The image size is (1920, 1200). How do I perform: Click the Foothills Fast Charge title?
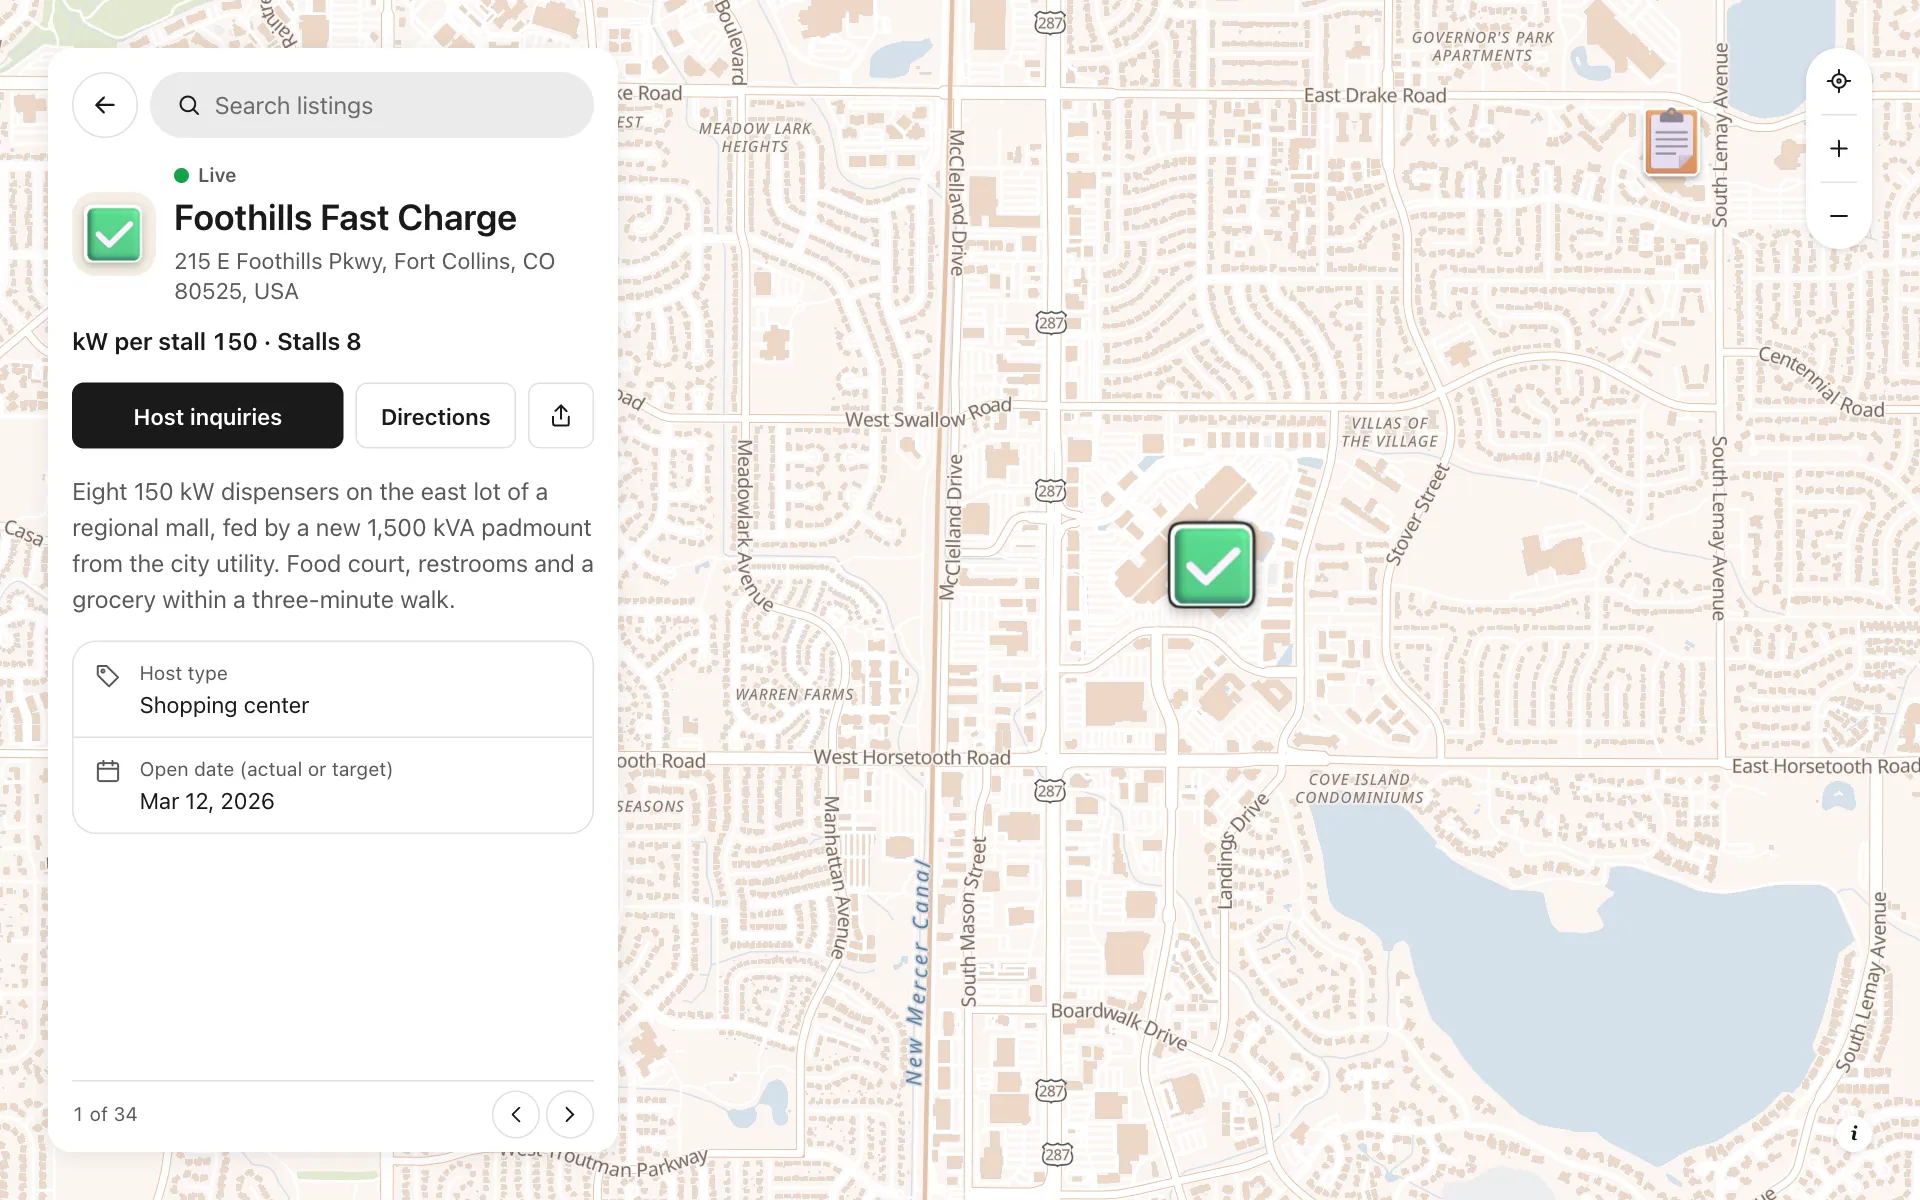tap(345, 218)
